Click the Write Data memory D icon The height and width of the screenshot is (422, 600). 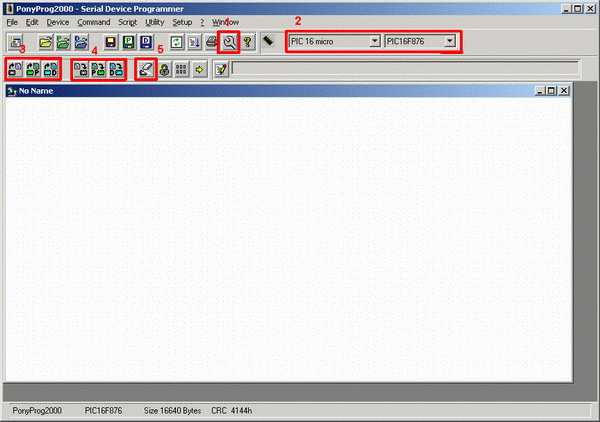tap(116, 69)
